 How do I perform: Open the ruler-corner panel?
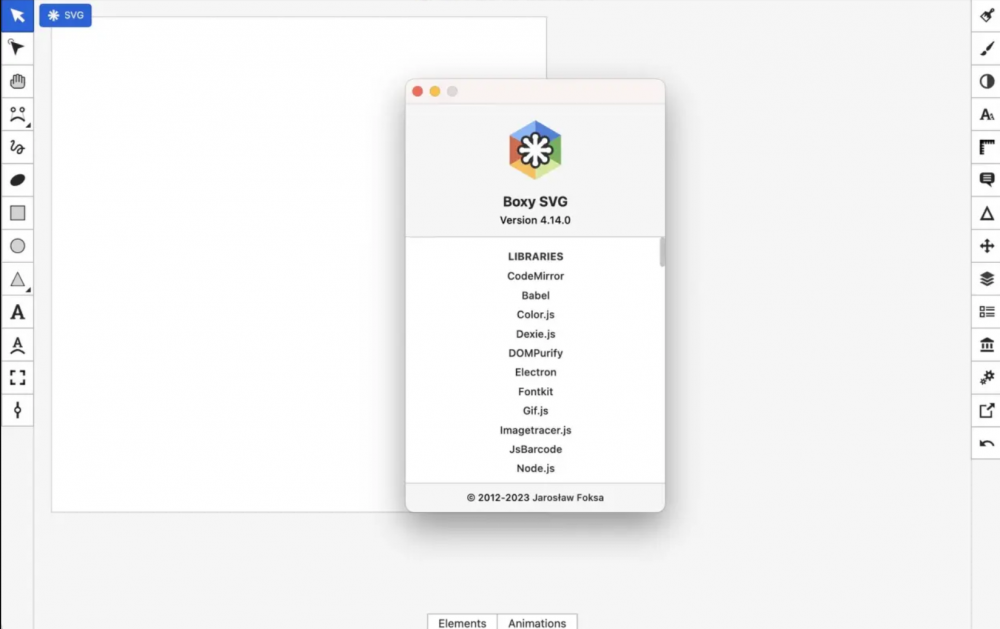(x=987, y=147)
